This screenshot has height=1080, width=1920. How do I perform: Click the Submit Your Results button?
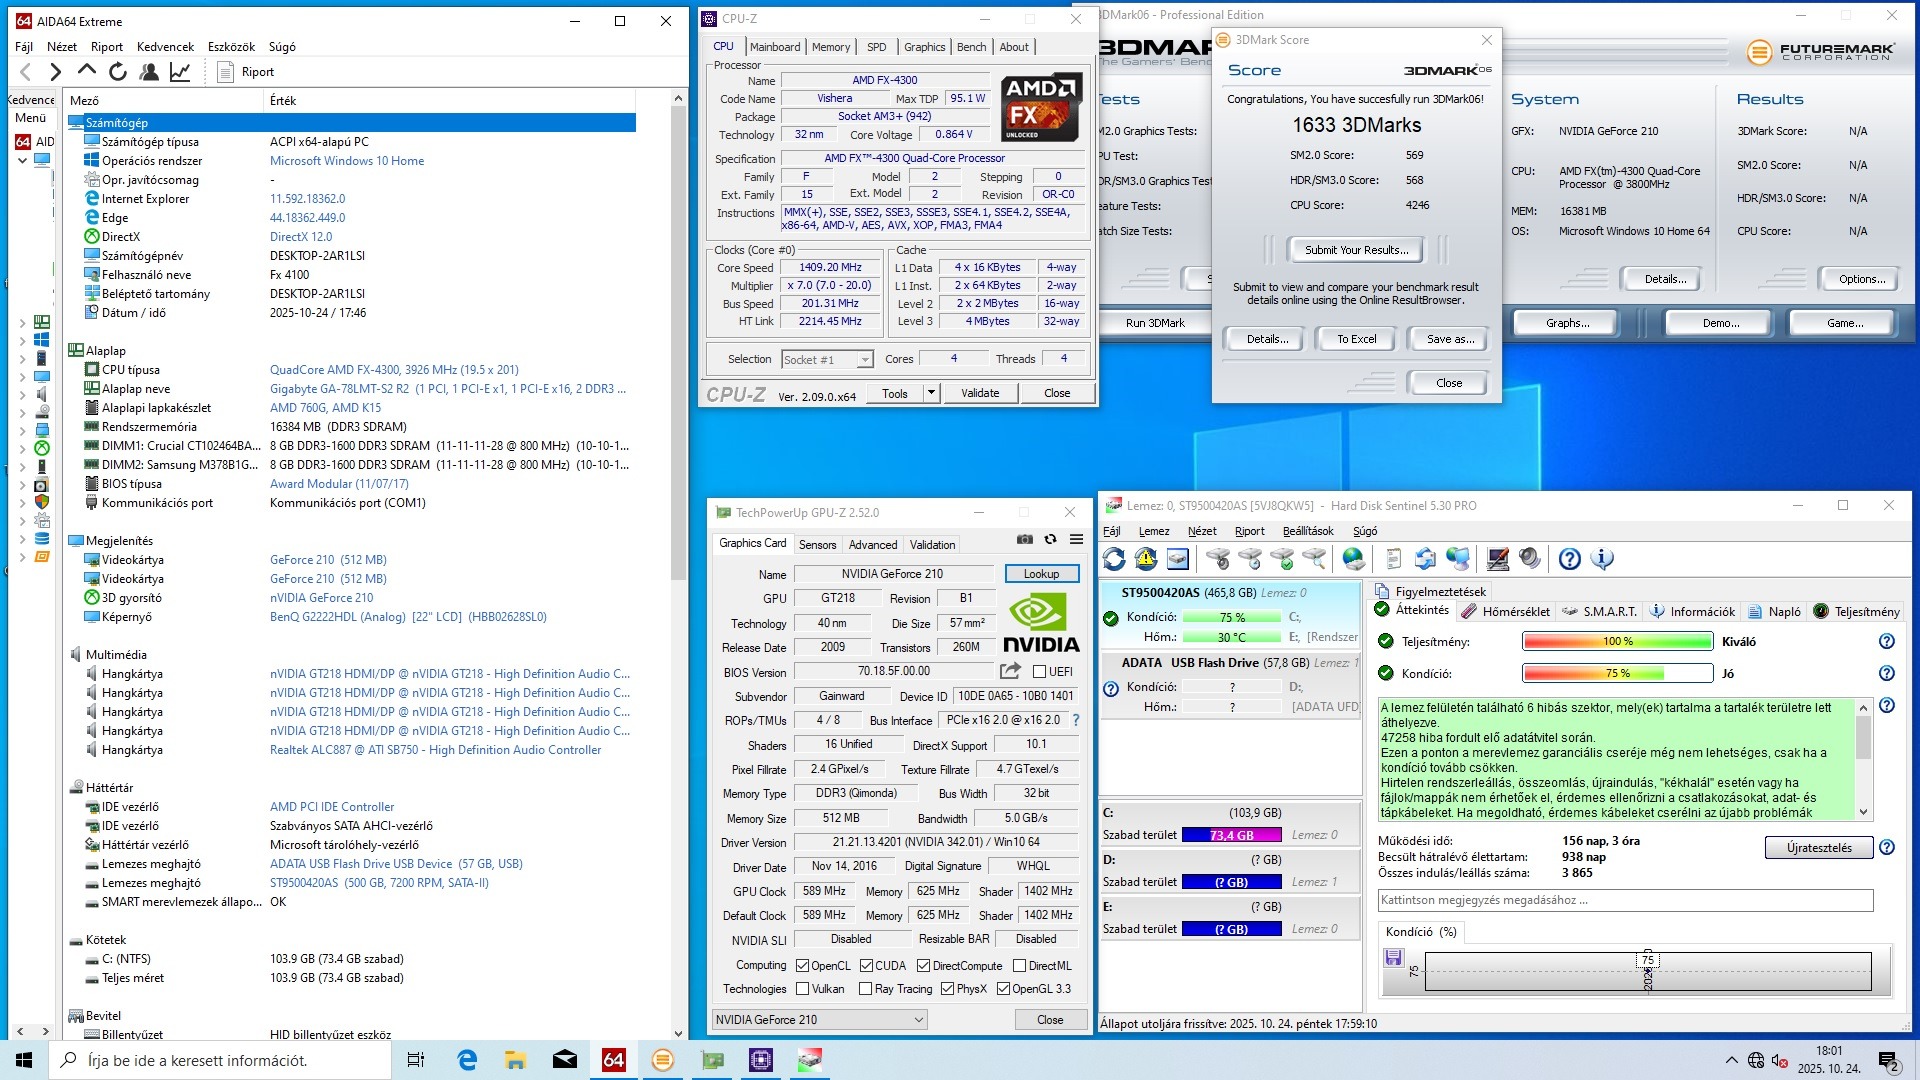1356,250
